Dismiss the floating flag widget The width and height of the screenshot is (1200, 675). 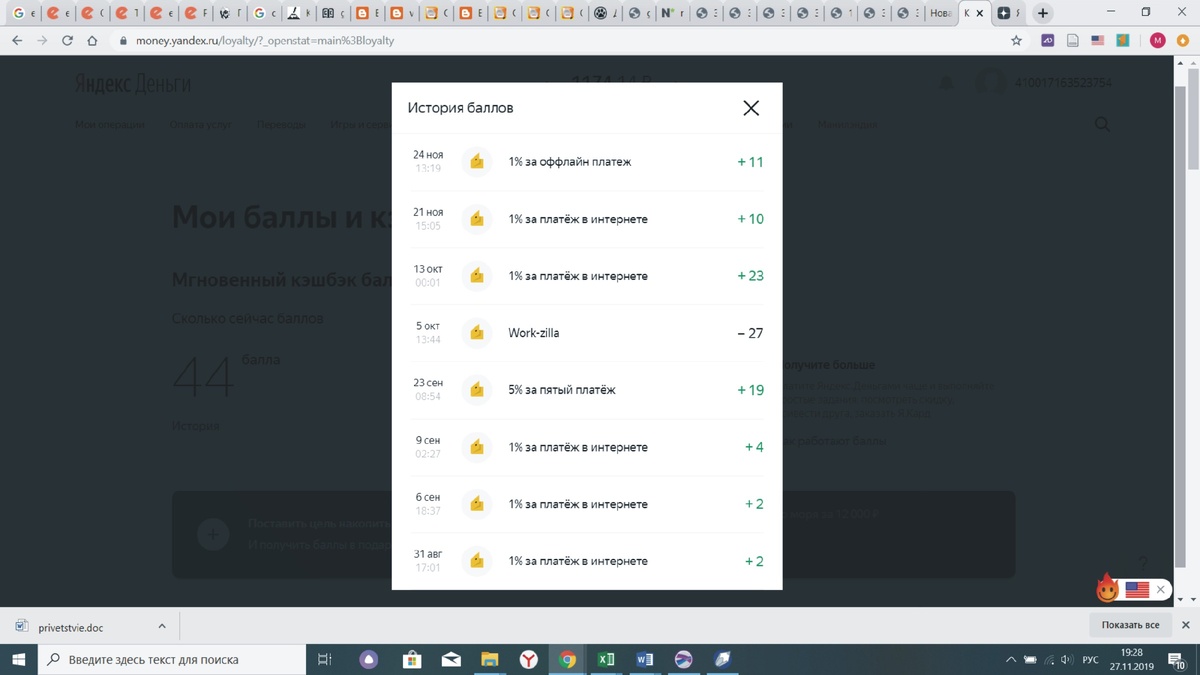1160,590
